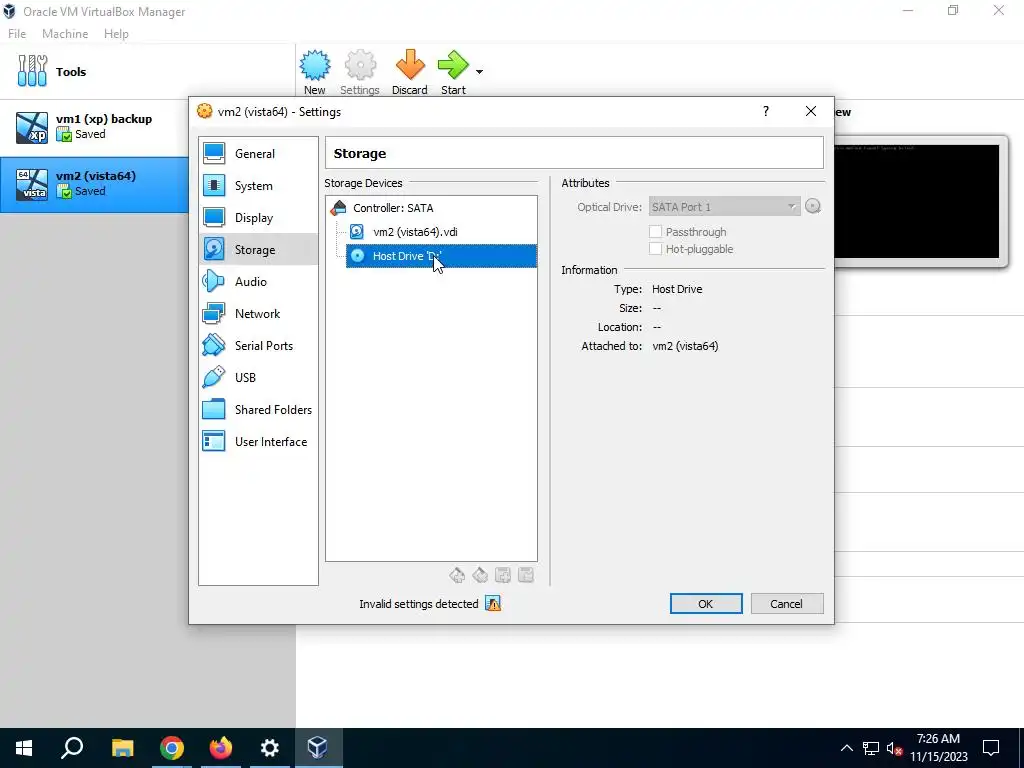The width and height of the screenshot is (1024, 768).
Task: Open the Start button dropdown arrow
Action: (479, 72)
